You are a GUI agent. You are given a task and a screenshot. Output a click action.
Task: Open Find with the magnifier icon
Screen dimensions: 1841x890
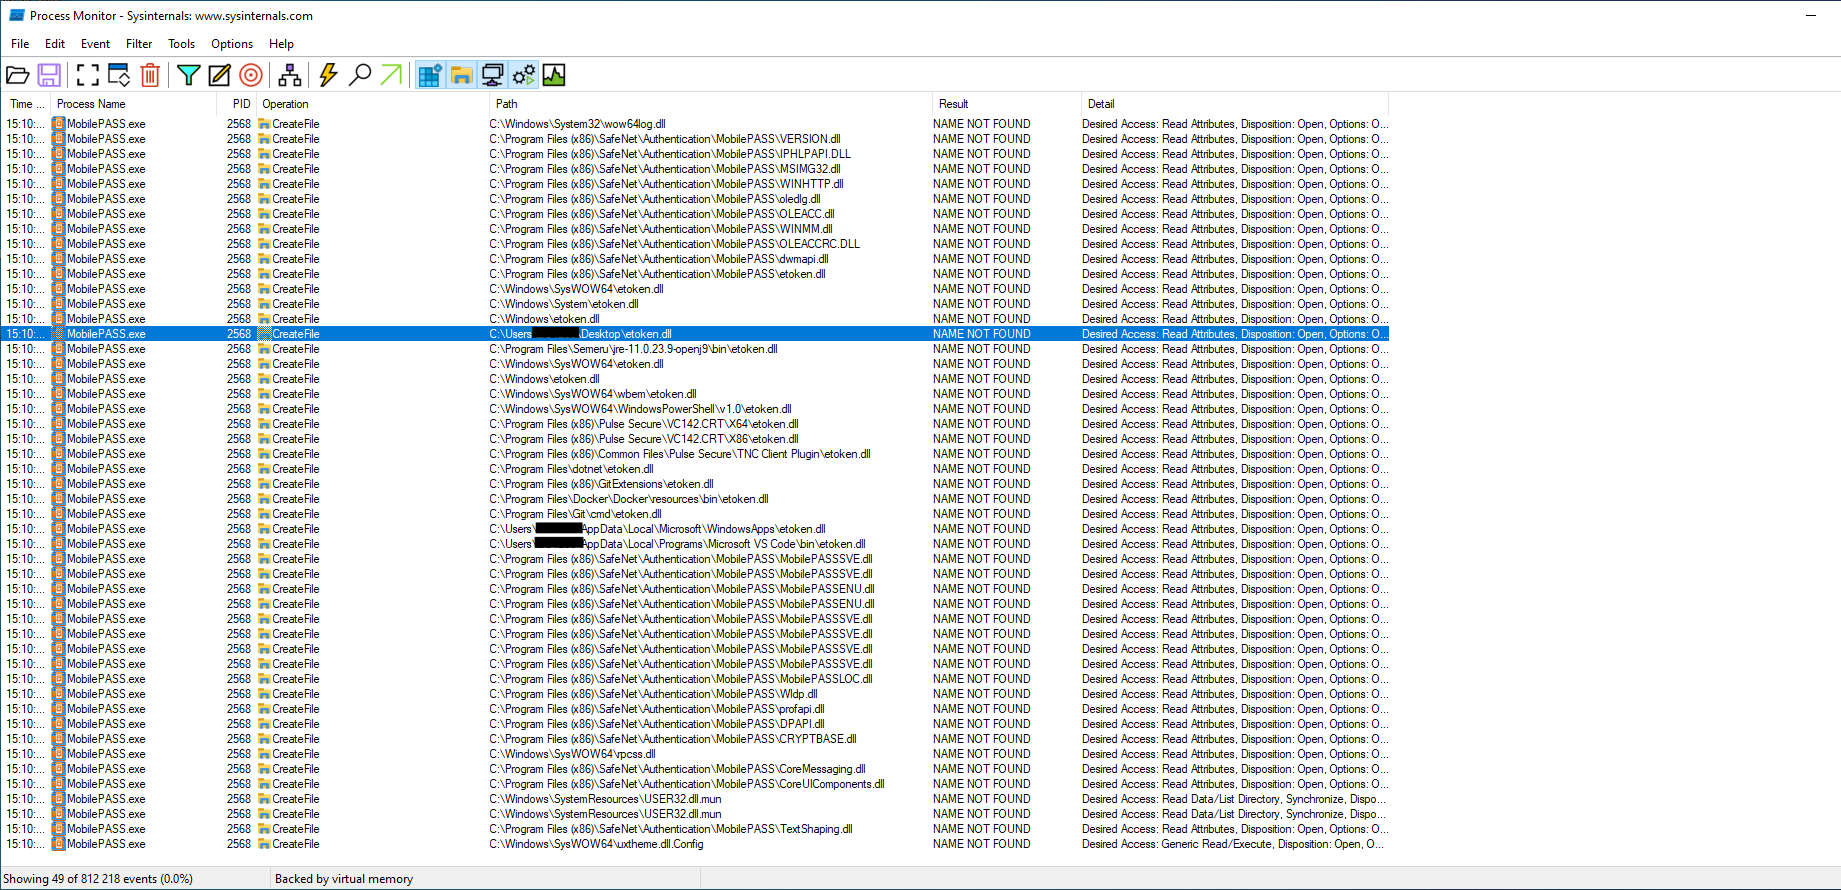click(360, 75)
